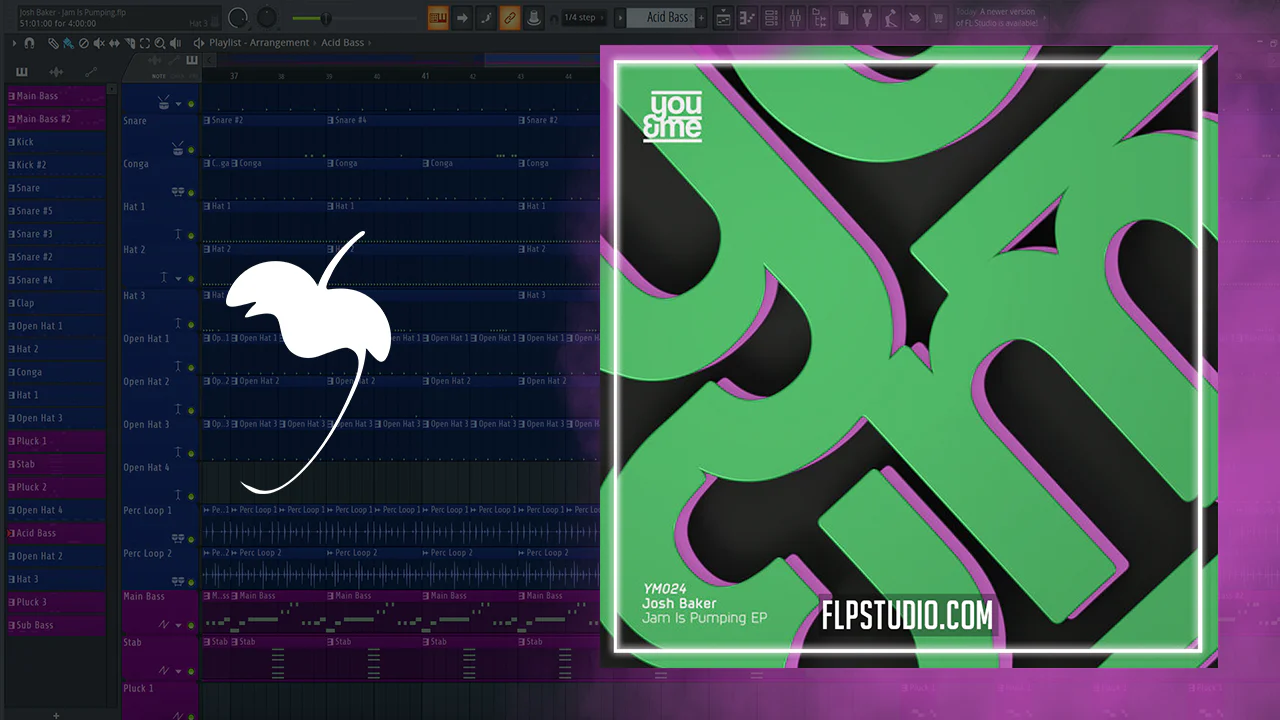
Task: Select the Delete tool in playlist toolbar
Action: coord(83,43)
